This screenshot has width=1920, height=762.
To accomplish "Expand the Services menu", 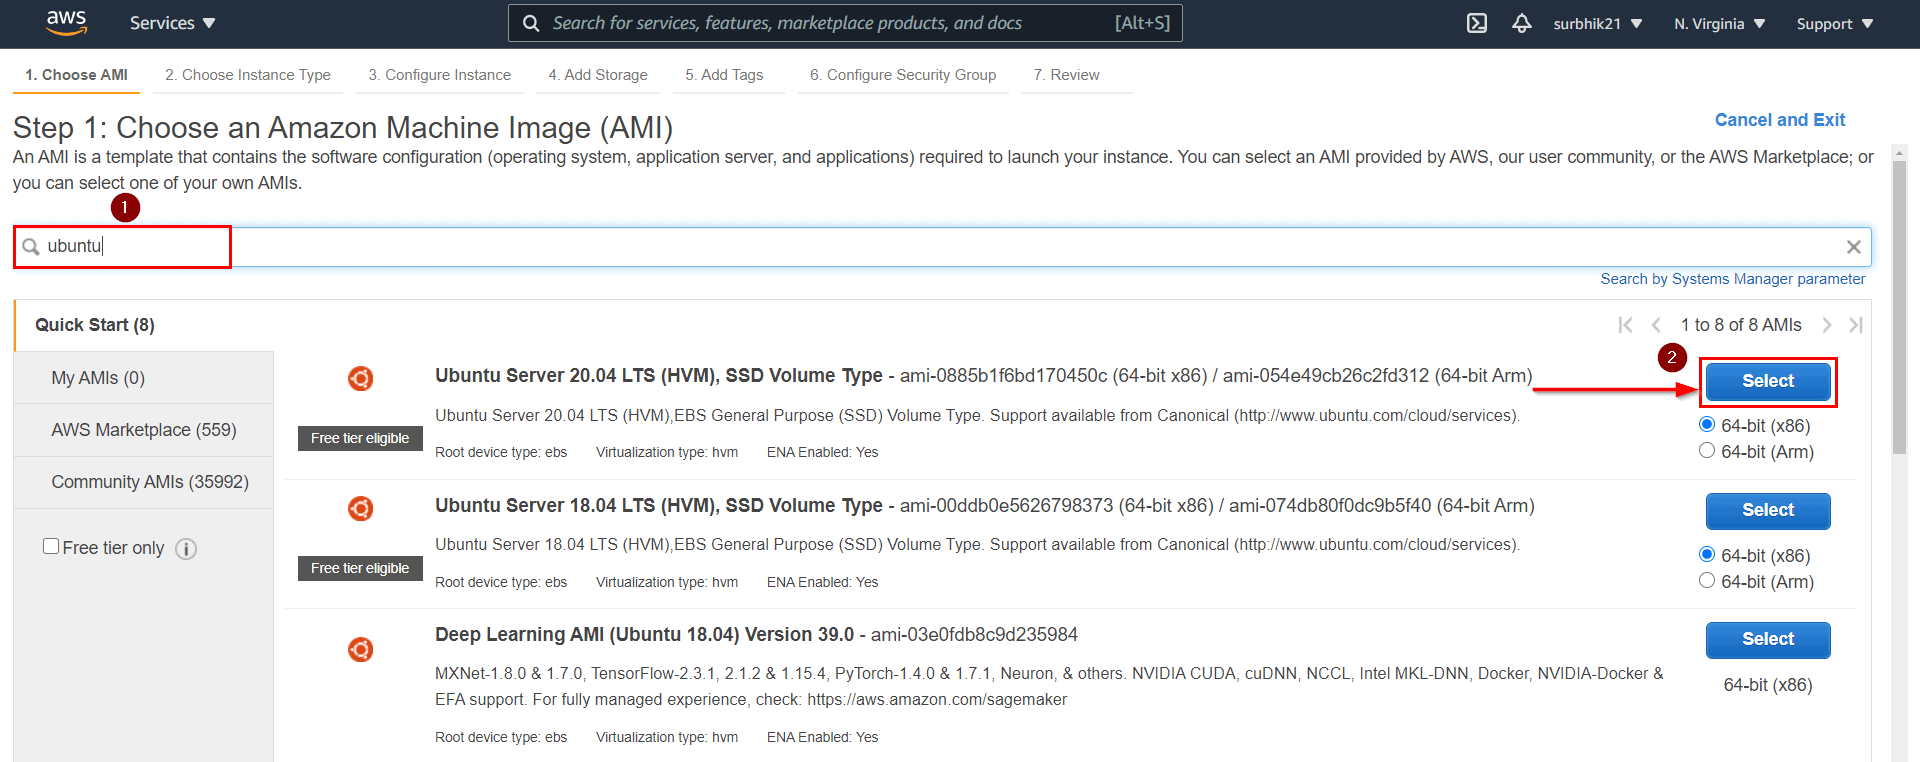I will click(x=172, y=23).
